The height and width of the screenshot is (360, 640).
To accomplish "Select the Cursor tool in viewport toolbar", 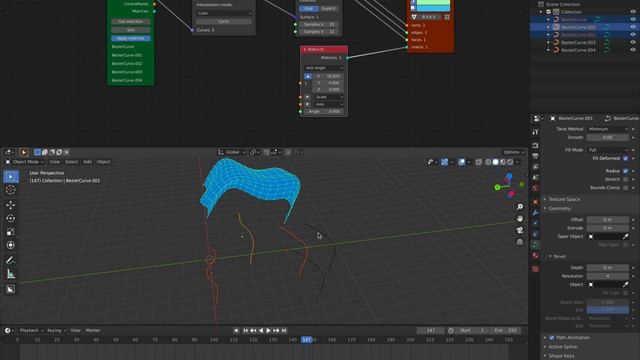I will click(11, 190).
